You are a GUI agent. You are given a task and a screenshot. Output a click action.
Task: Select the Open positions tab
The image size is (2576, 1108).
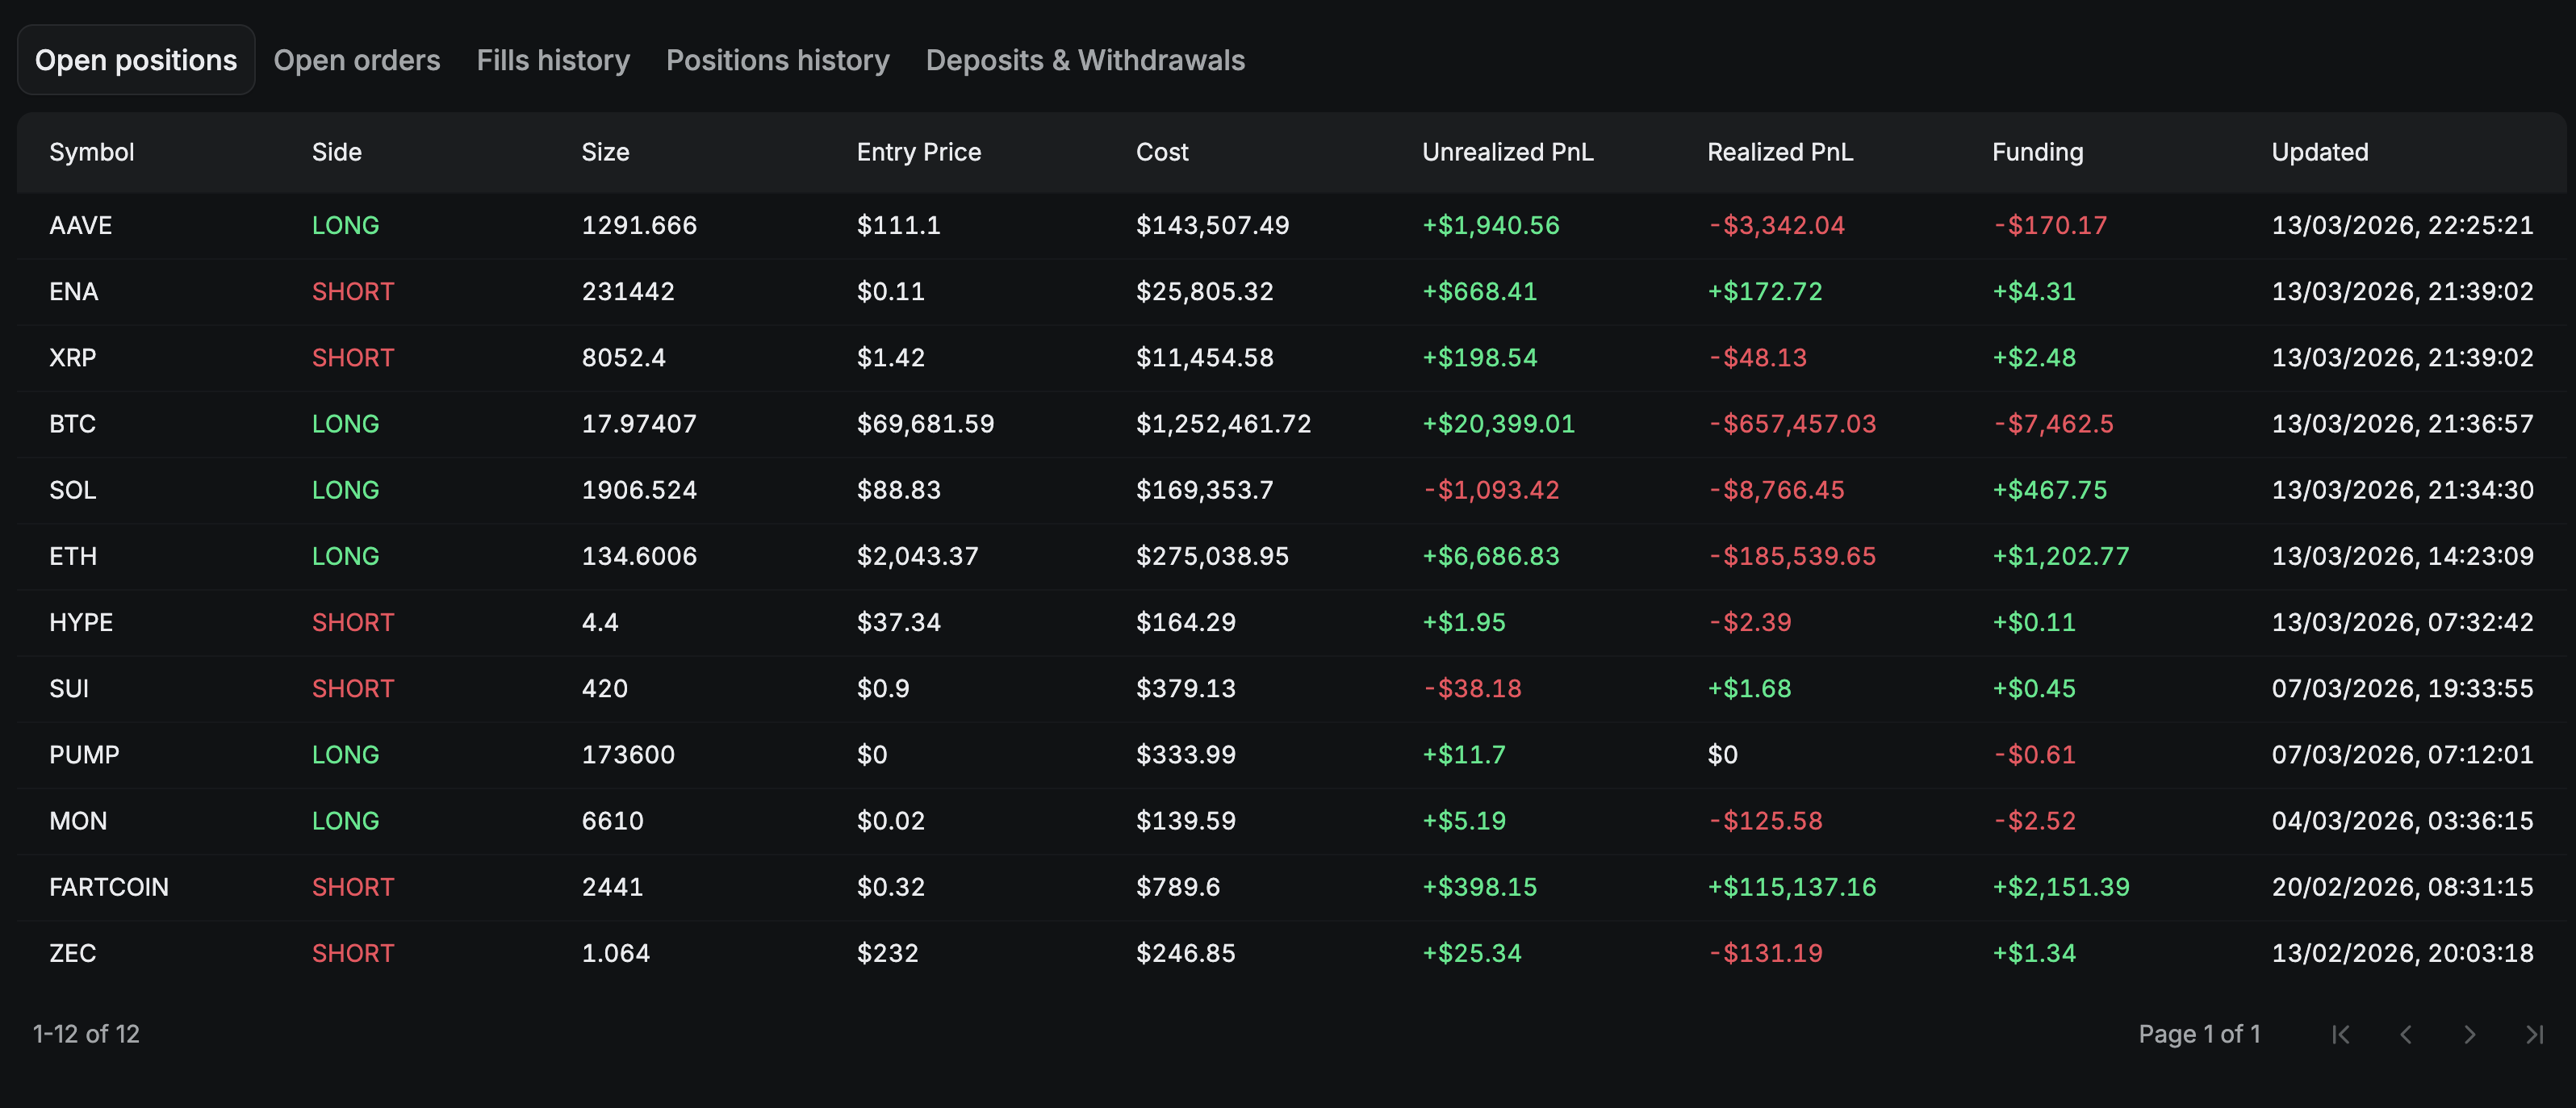pos(136,60)
